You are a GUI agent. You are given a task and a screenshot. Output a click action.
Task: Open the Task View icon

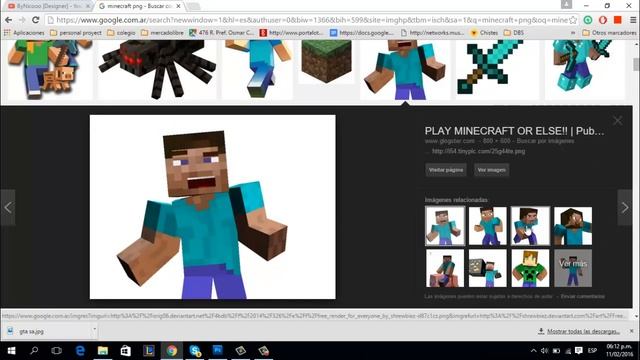57,351
